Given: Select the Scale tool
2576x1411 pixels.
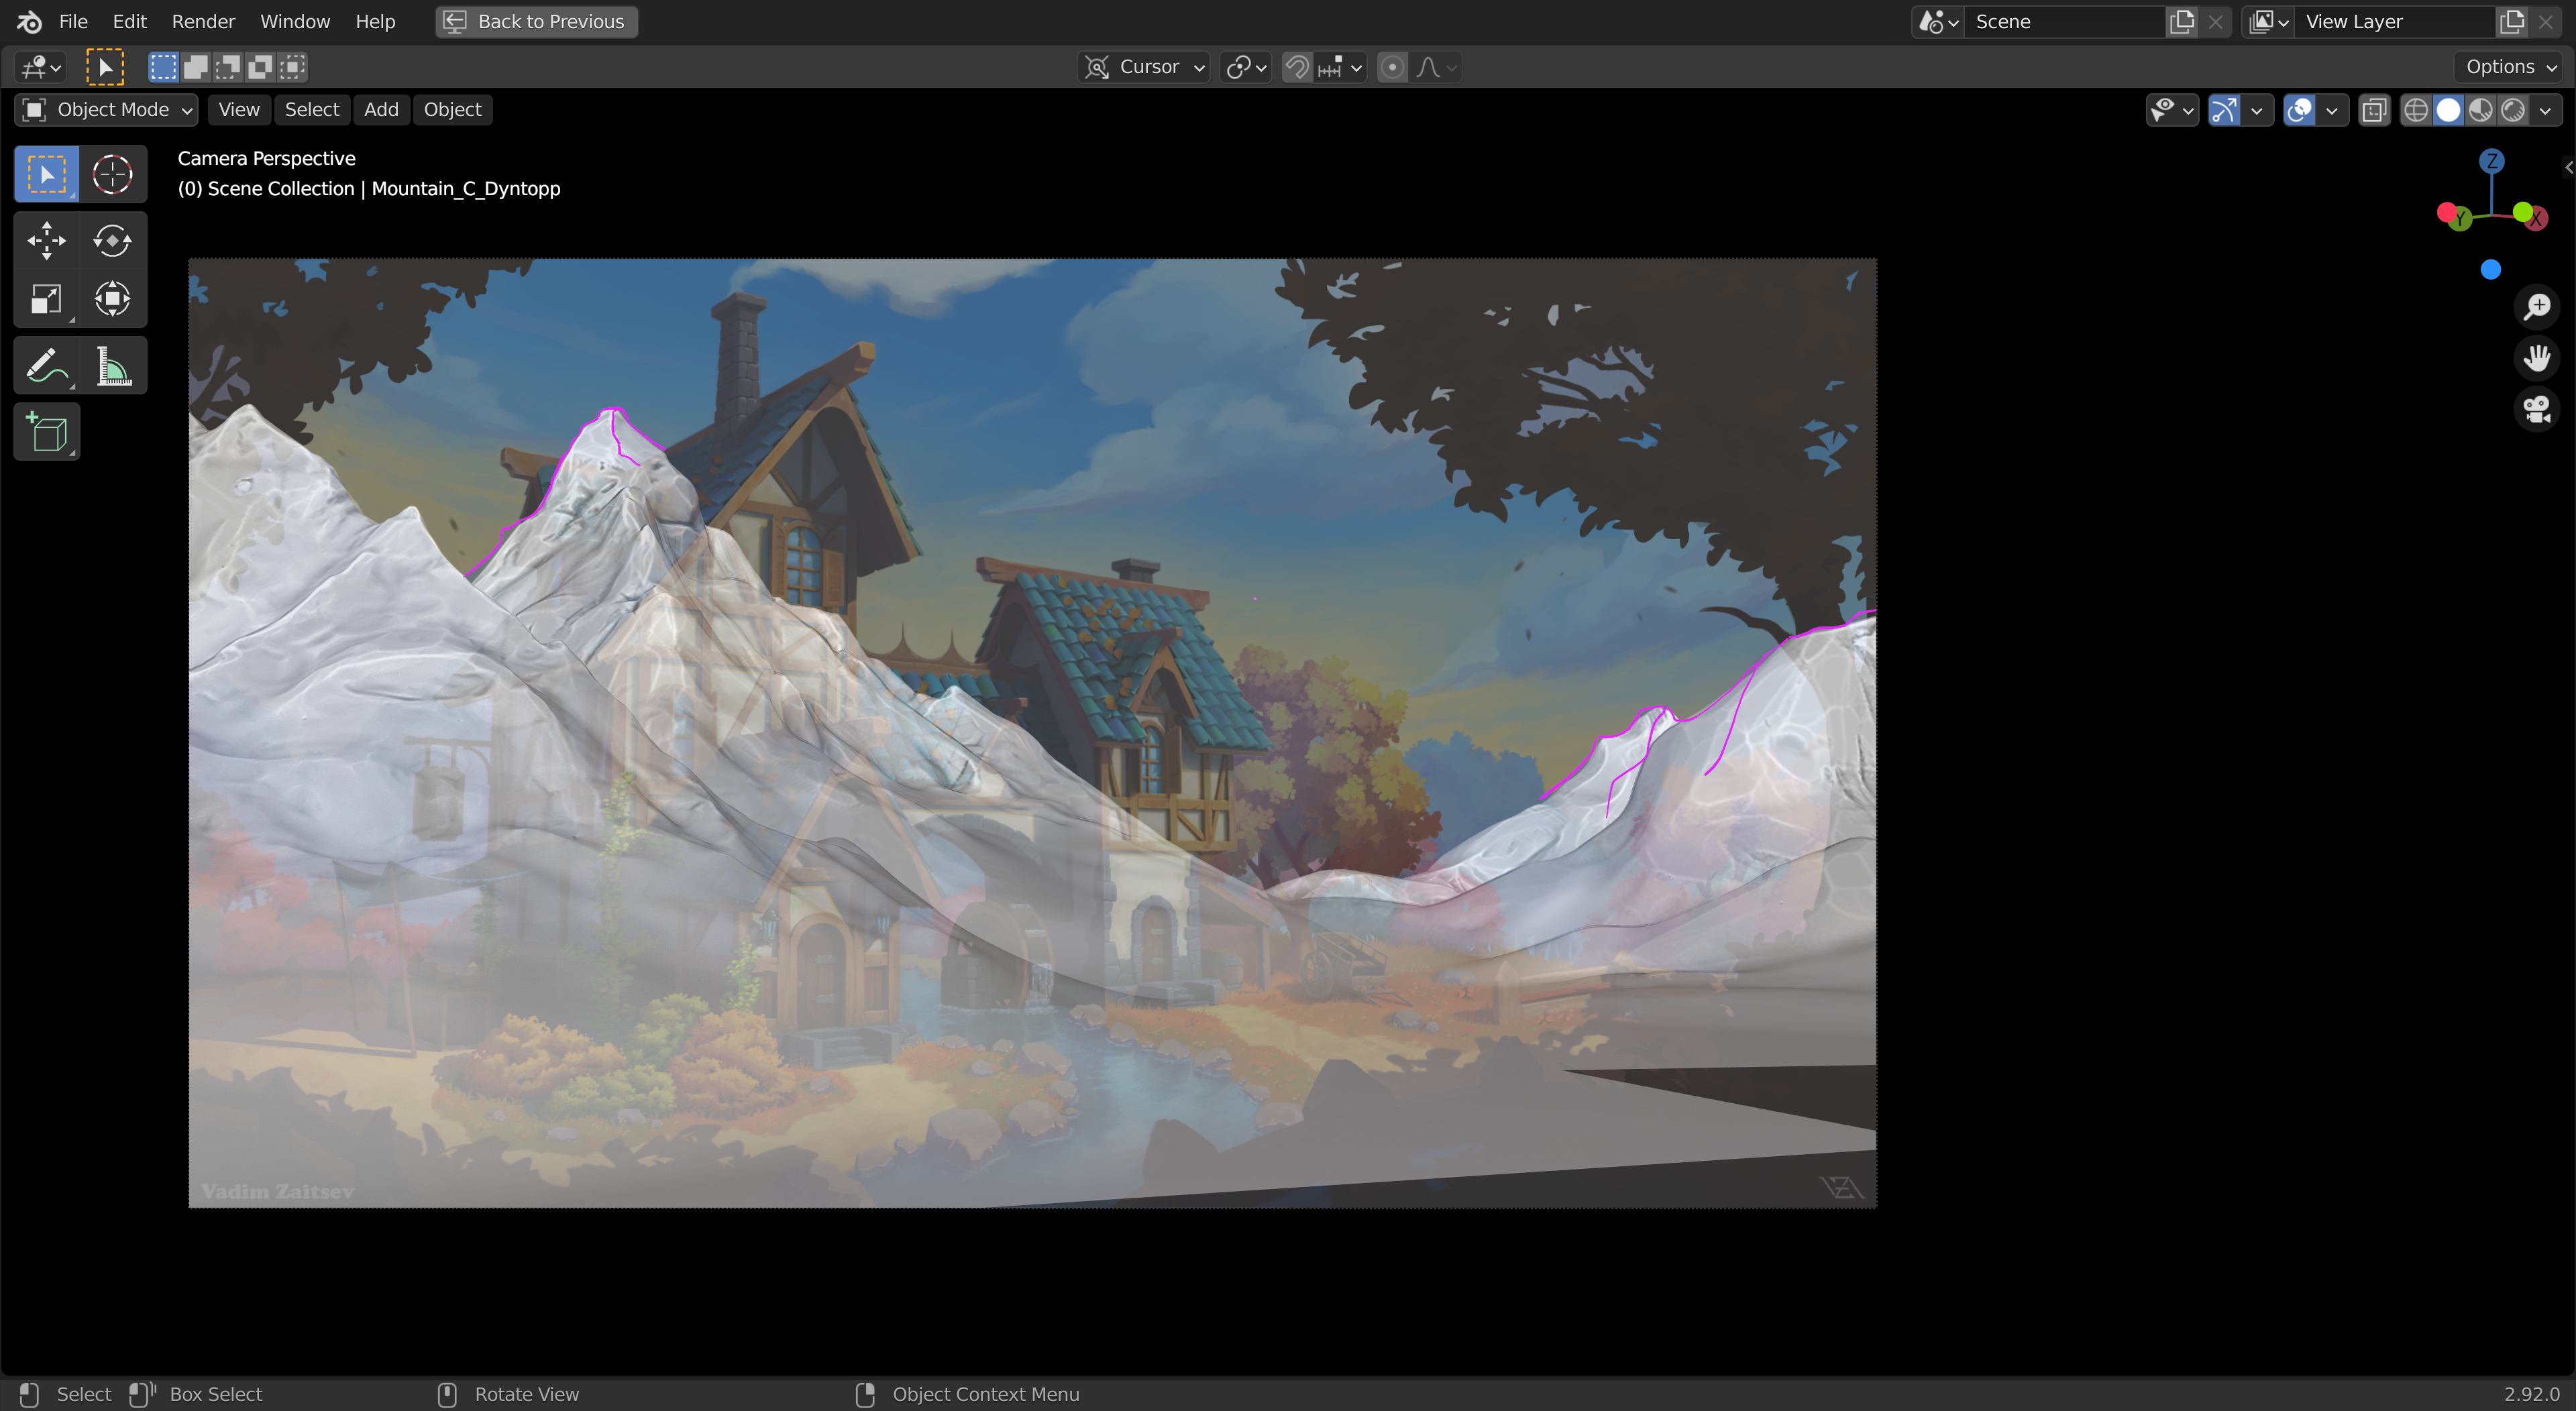Looking at the screenshot, I should [x=46, y=299].
